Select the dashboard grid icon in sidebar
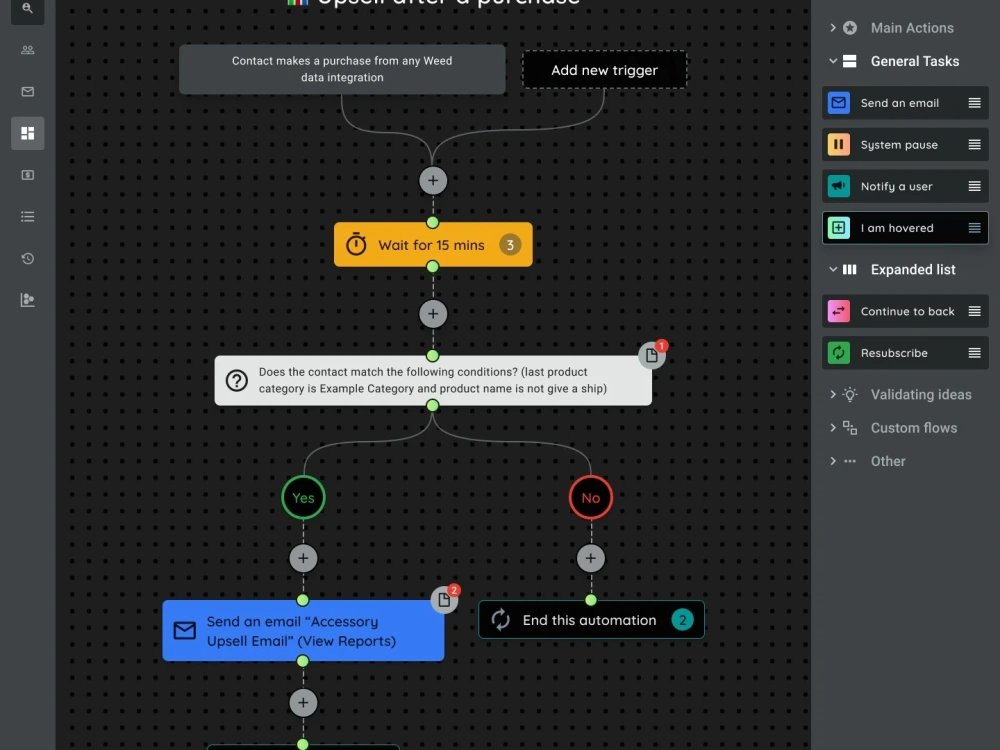This screenshot has height=750, width=1000. click(x=27, y=133)
